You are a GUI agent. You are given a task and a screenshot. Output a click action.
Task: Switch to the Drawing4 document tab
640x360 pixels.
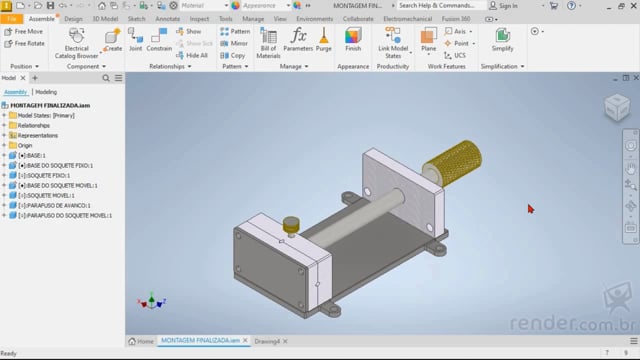coord(267,341)
